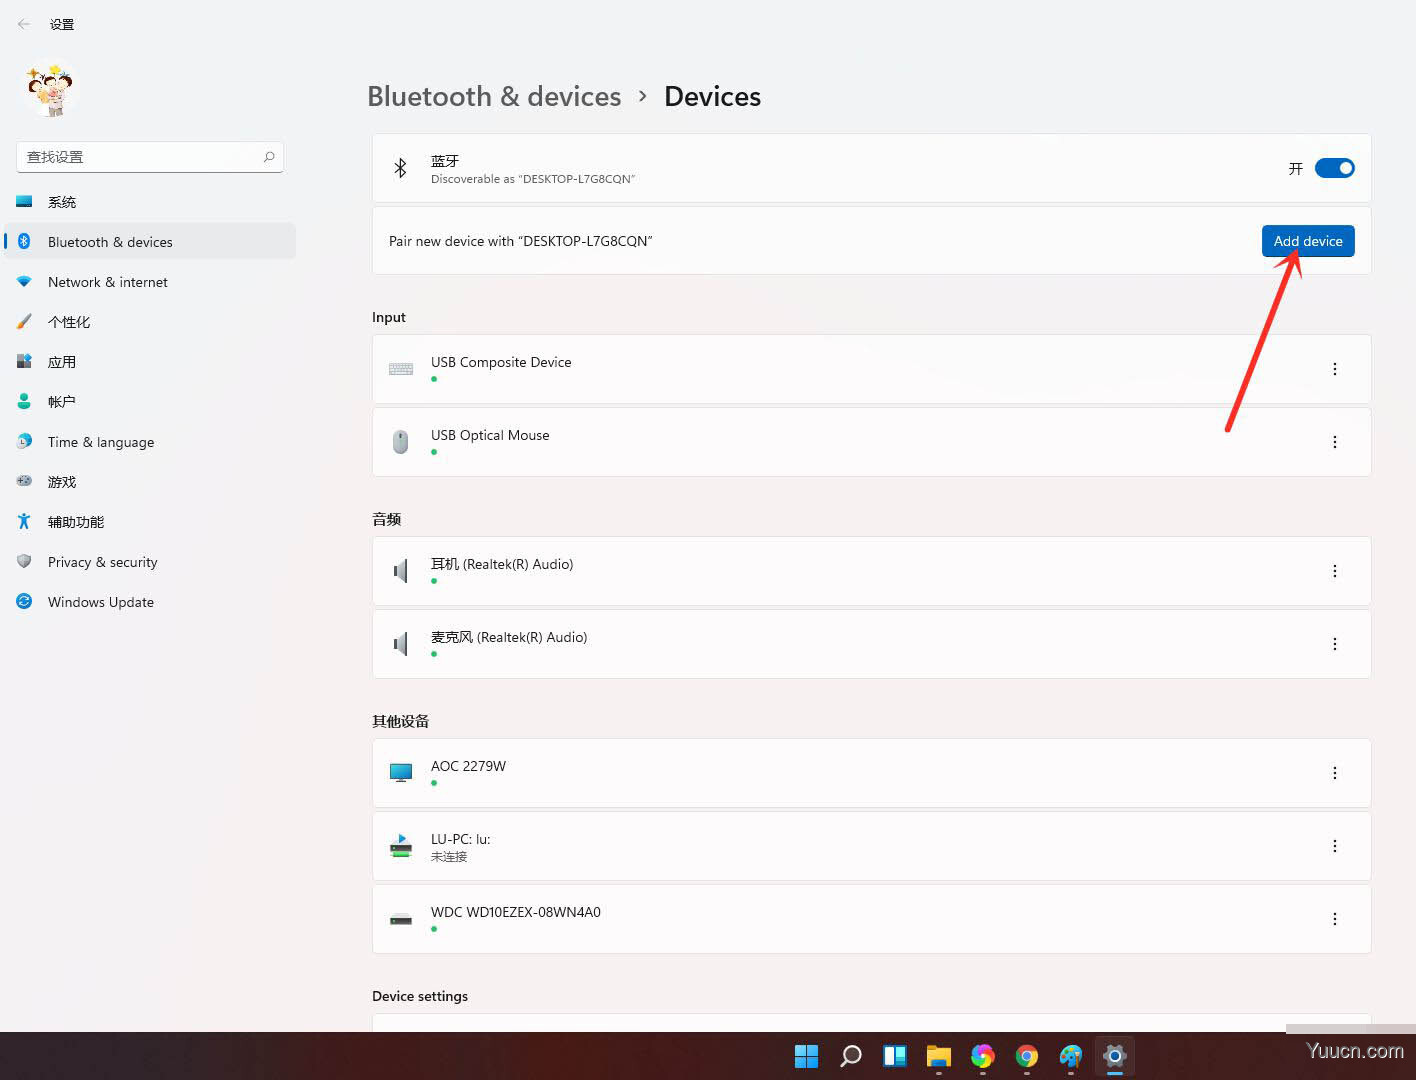Open taskbar Search magnifier

click(851, 1056)
